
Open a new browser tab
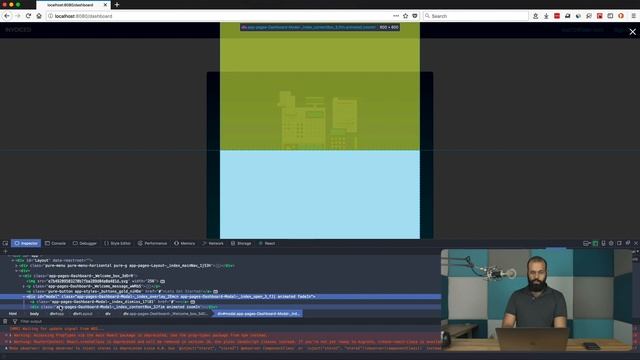point(117,4)
